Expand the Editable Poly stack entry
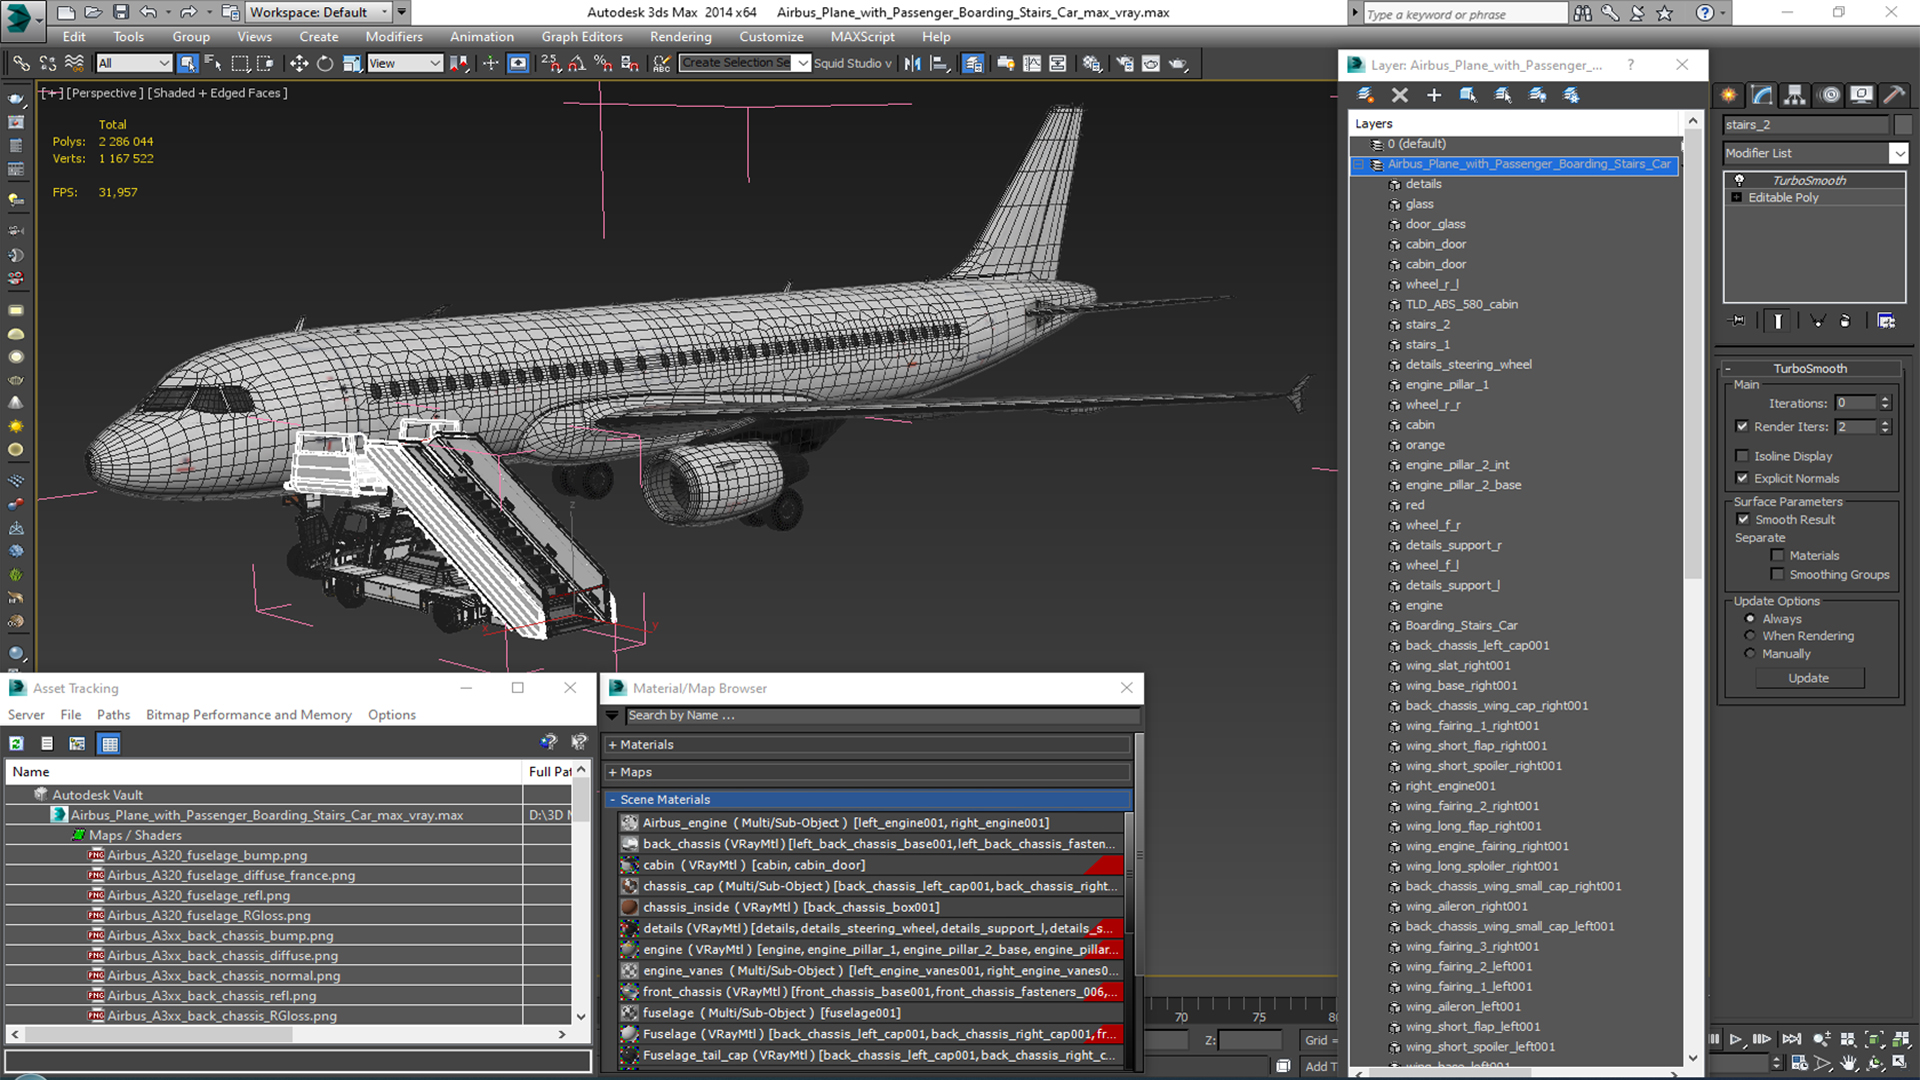1920x1080 pixels. click(x=1737, y=198)
